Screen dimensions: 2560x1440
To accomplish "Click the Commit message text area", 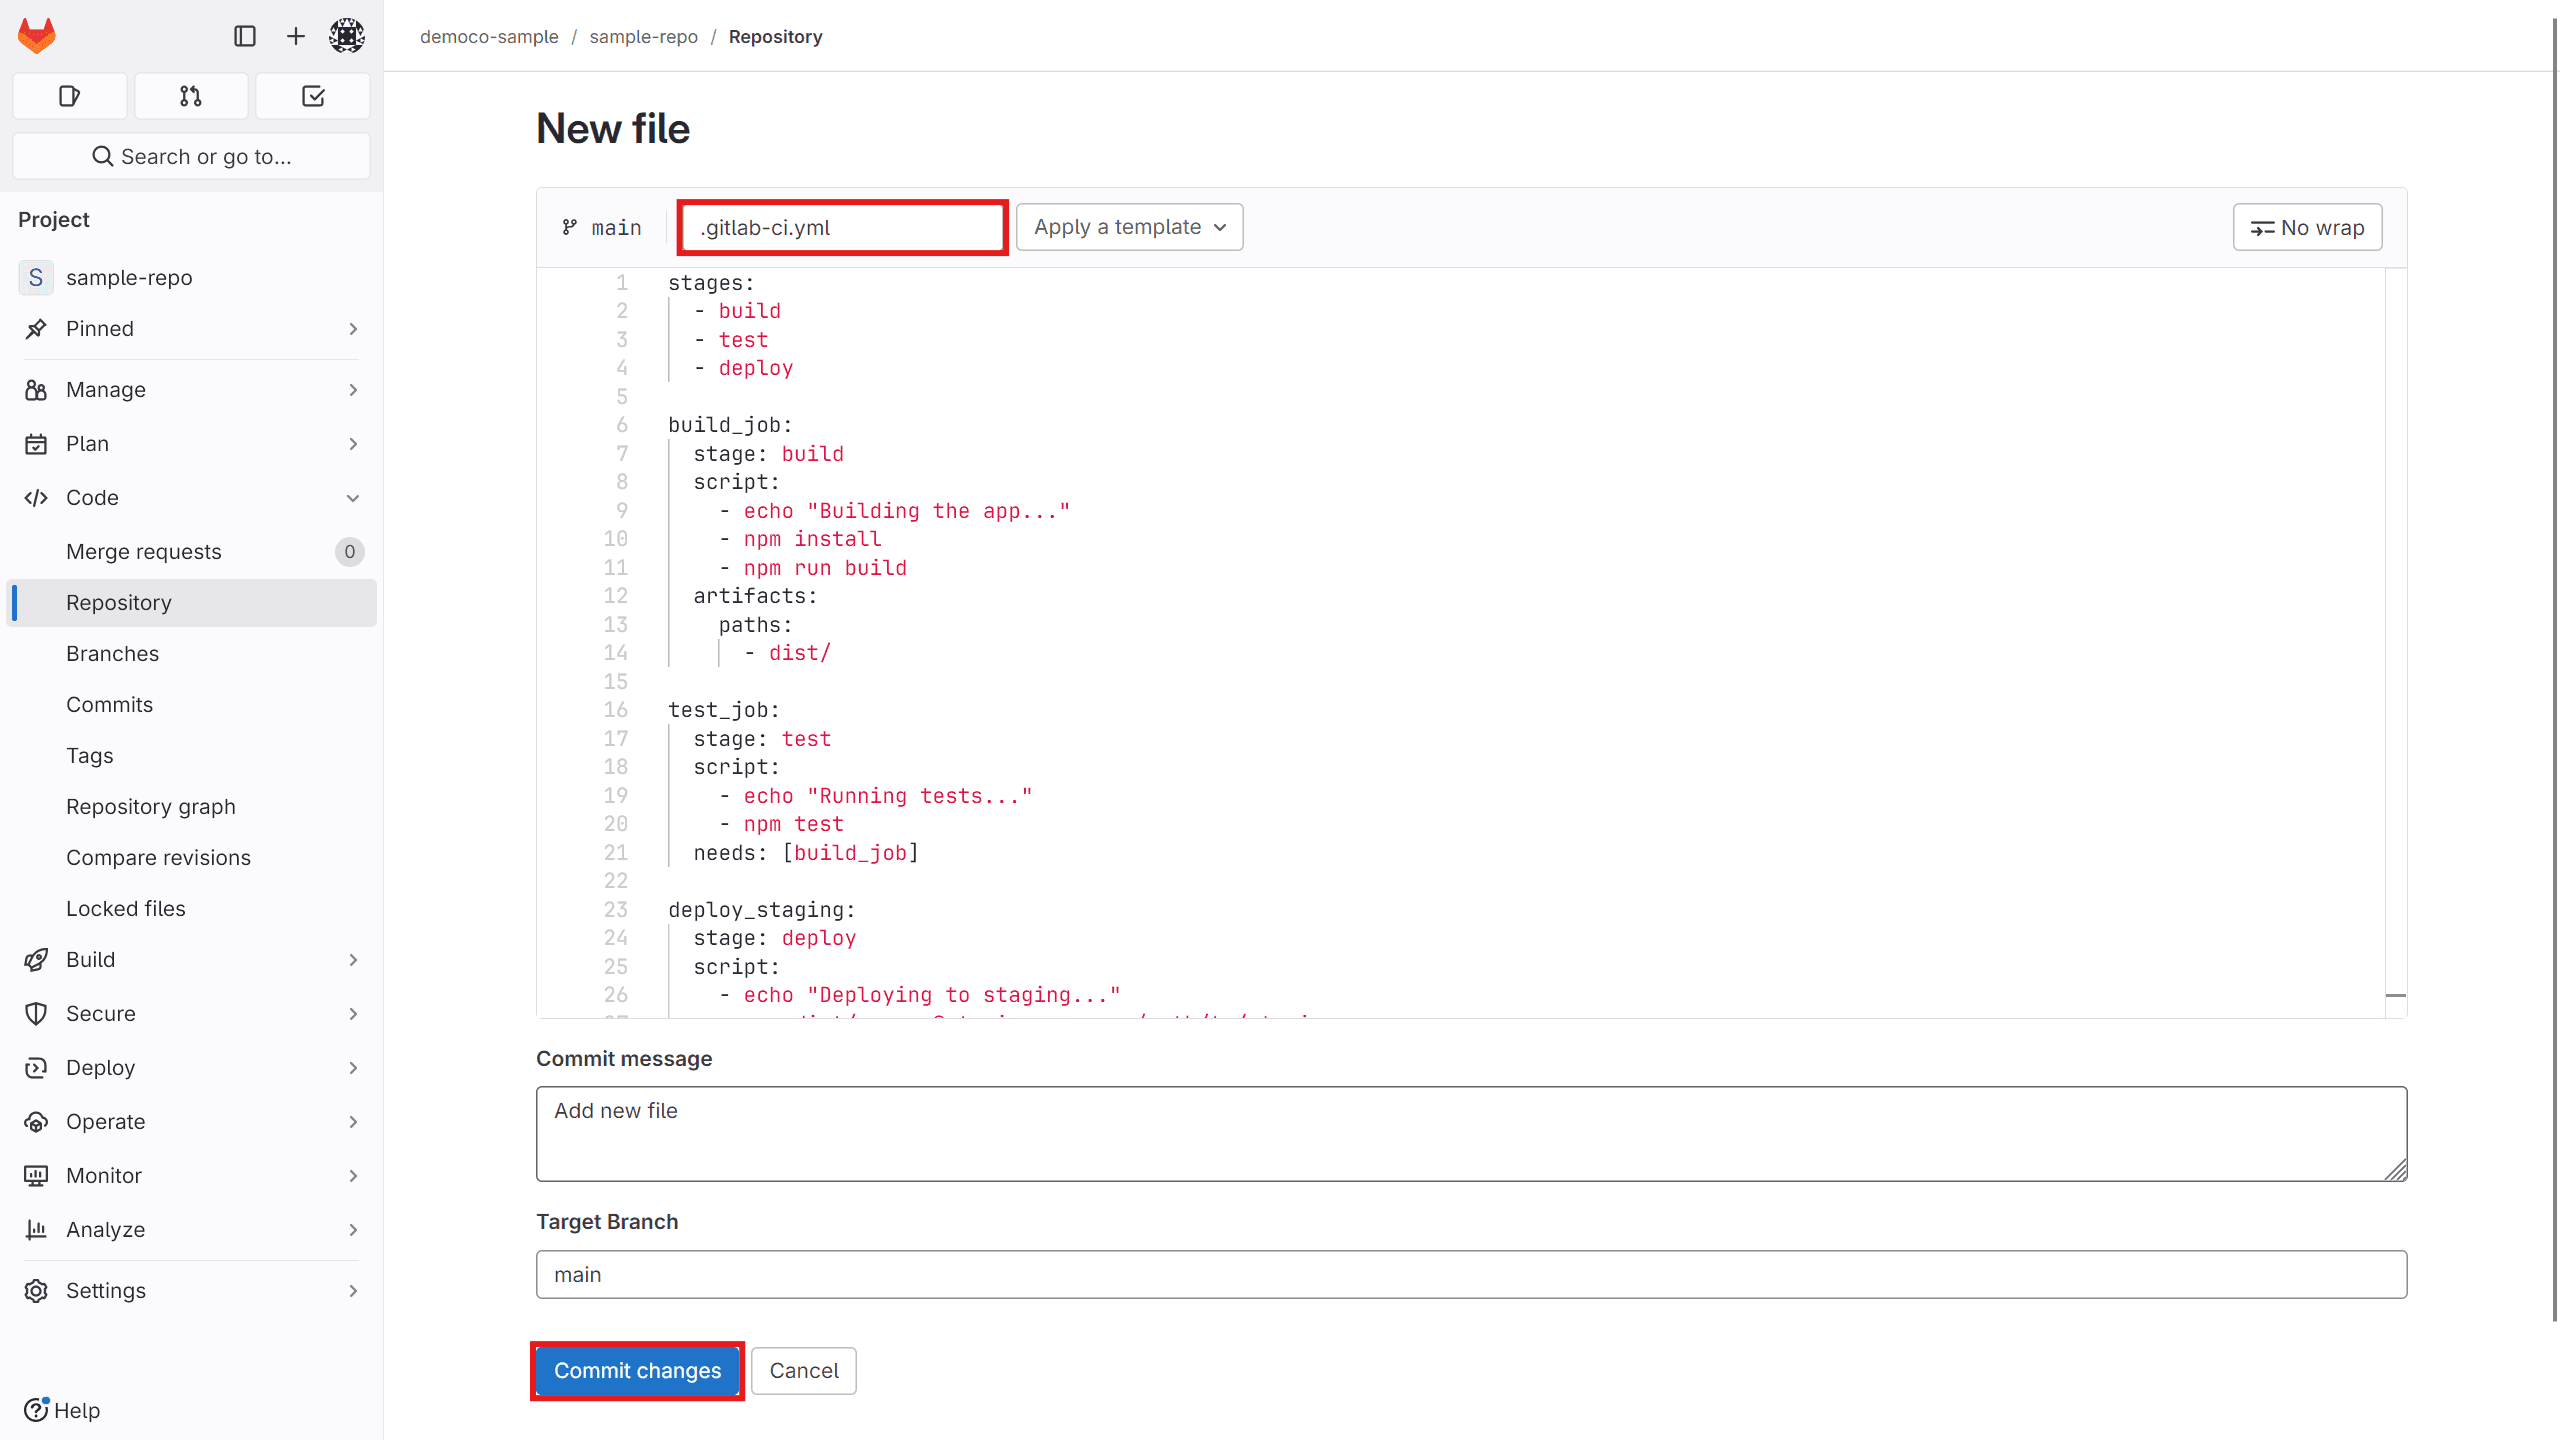I will coord(1471,1133).
